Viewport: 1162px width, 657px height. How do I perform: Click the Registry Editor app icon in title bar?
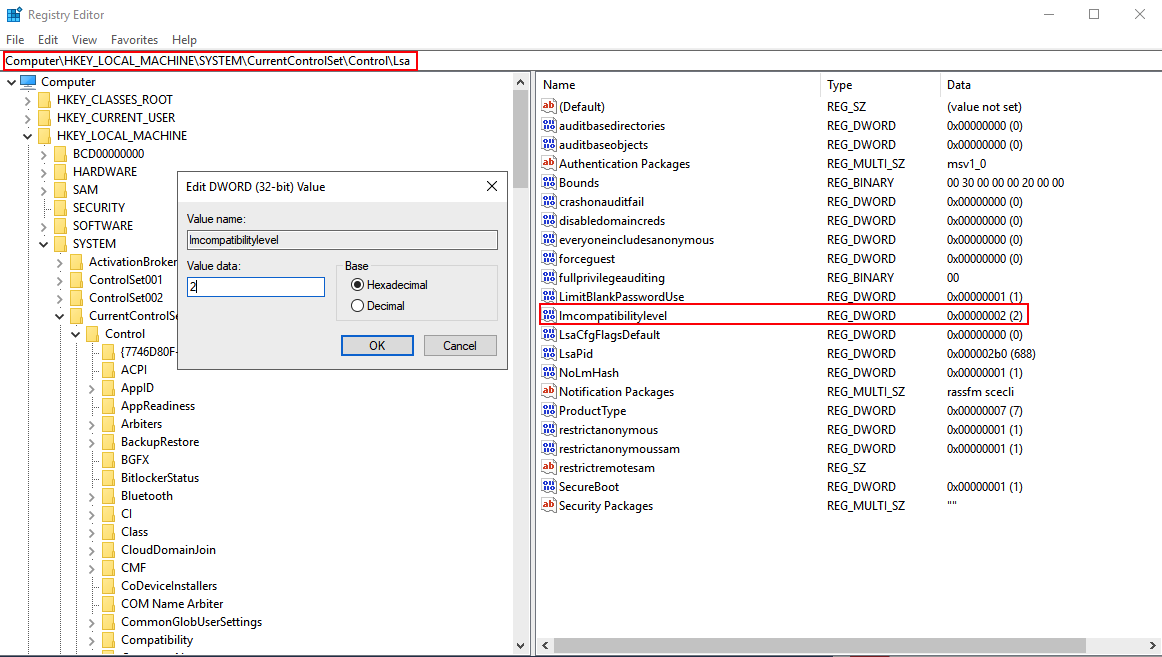click(x=14, y=15)
